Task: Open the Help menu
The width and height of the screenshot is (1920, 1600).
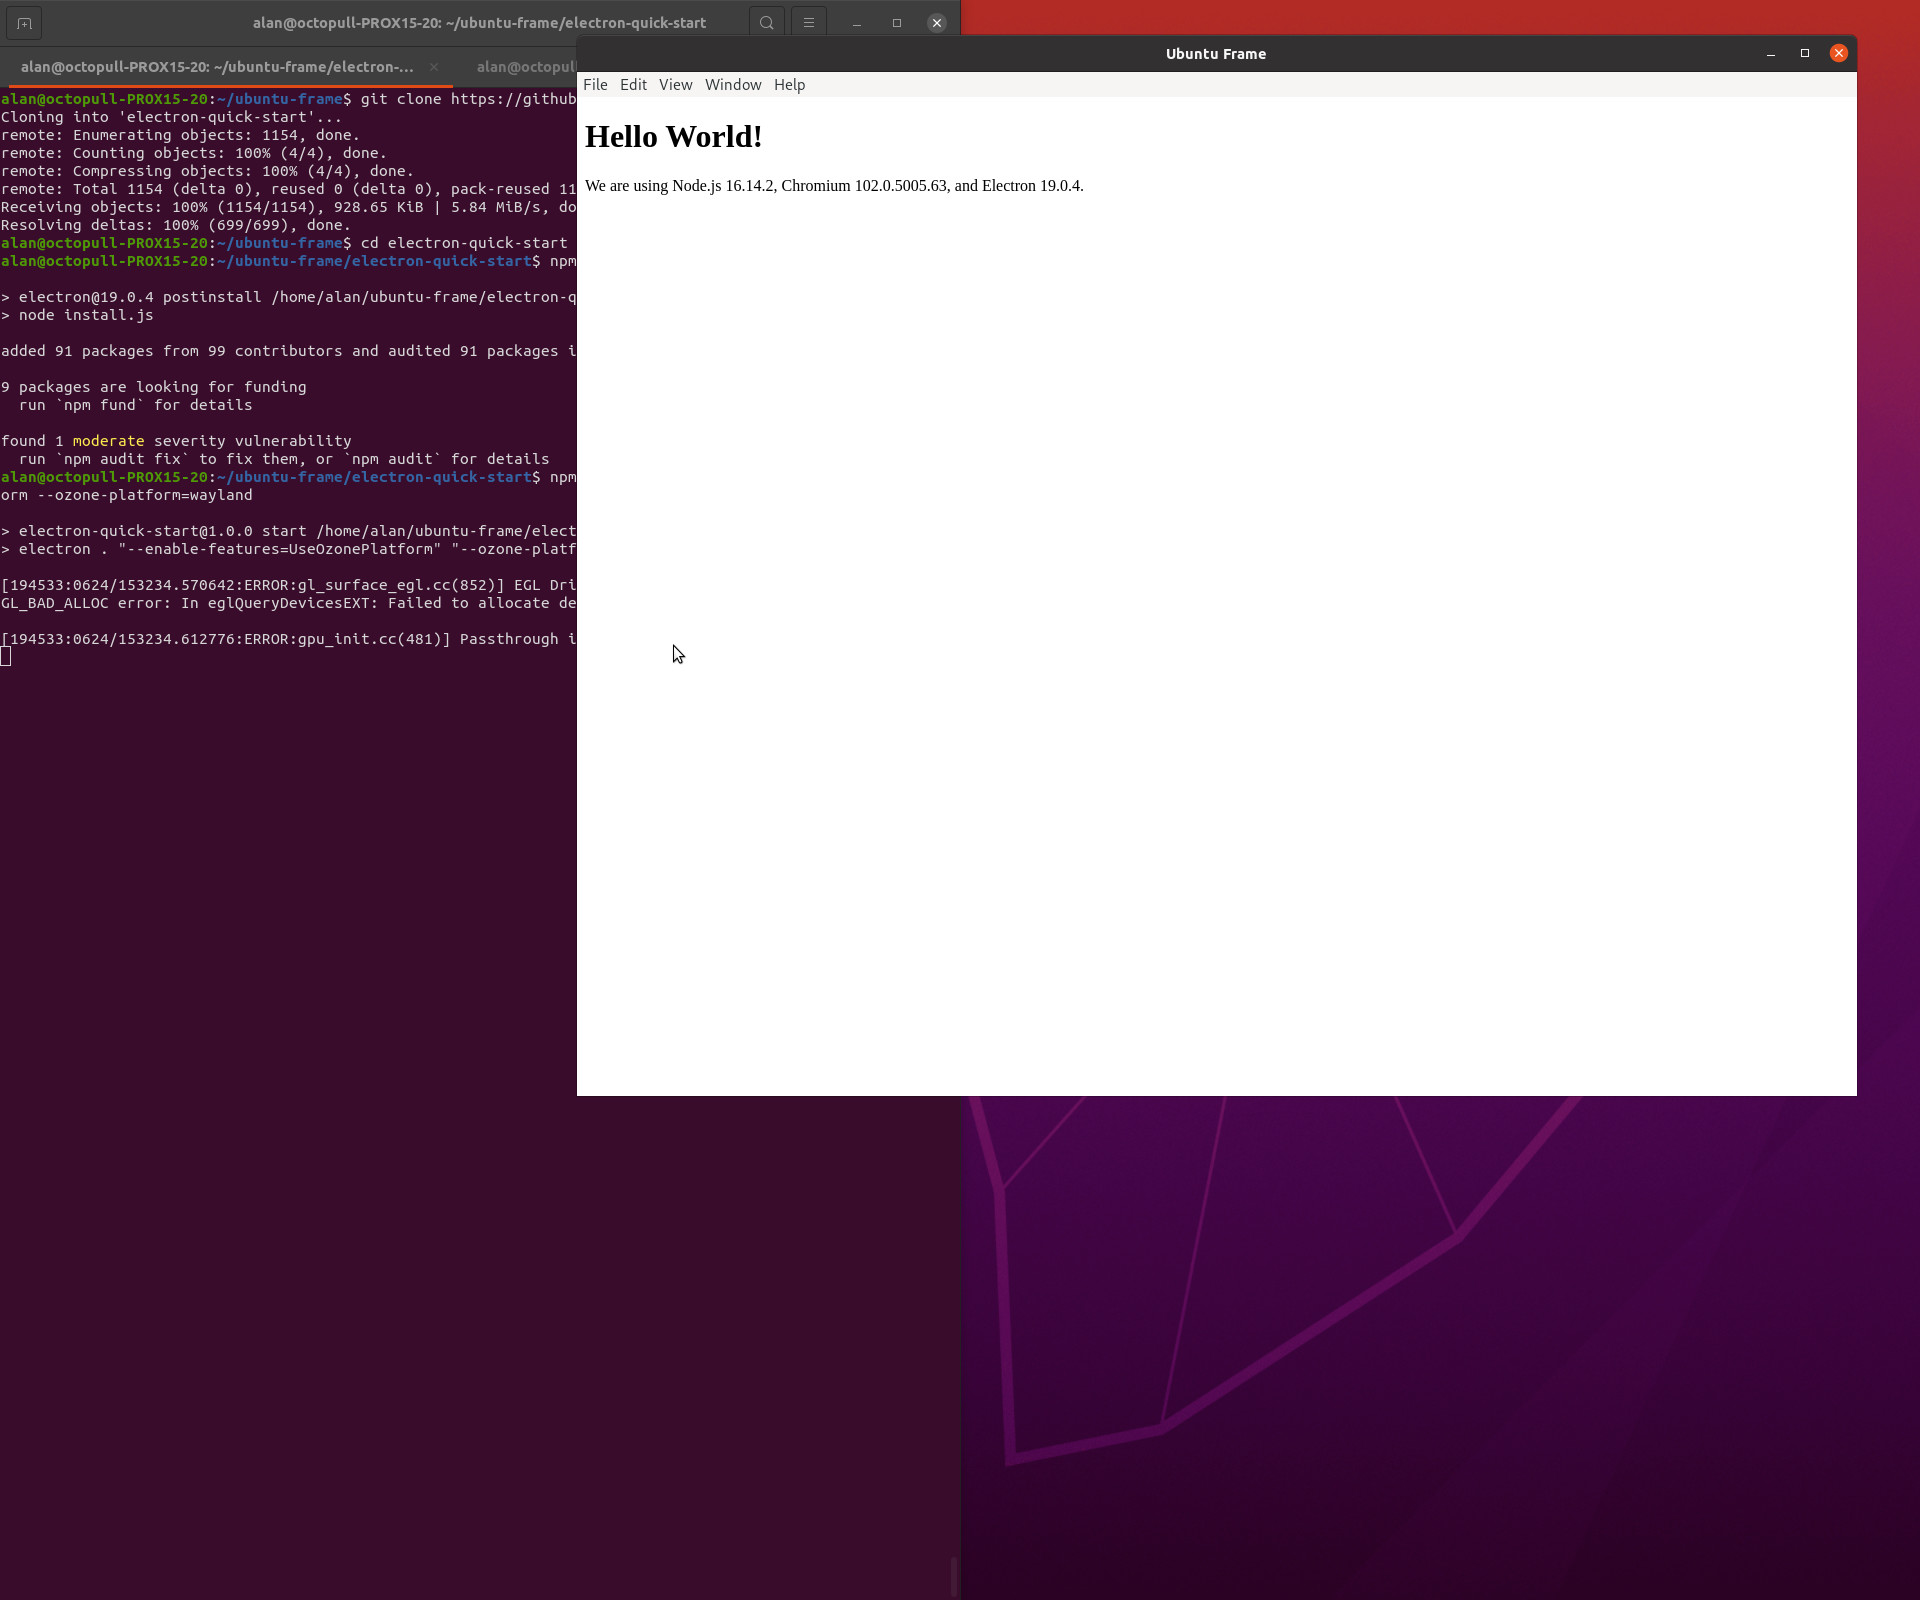Action: tap(789, 85)
